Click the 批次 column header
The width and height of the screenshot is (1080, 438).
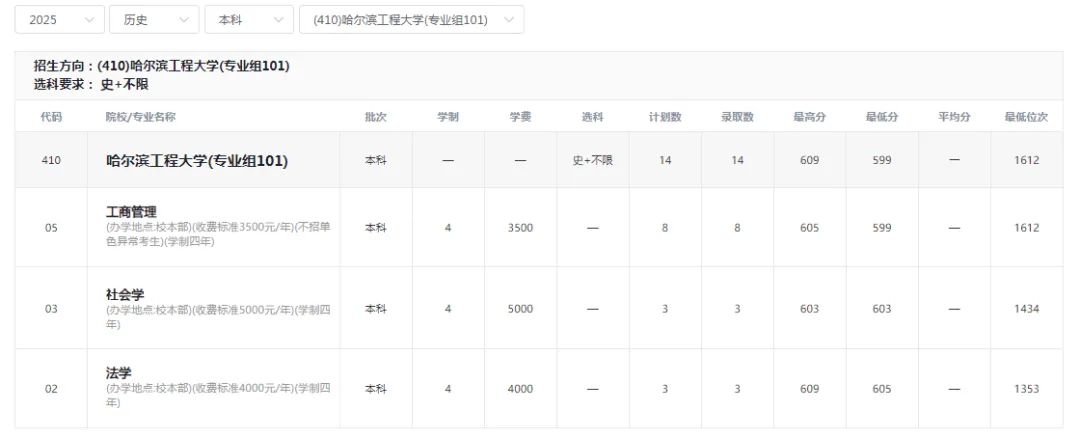[x=376, y=117]
